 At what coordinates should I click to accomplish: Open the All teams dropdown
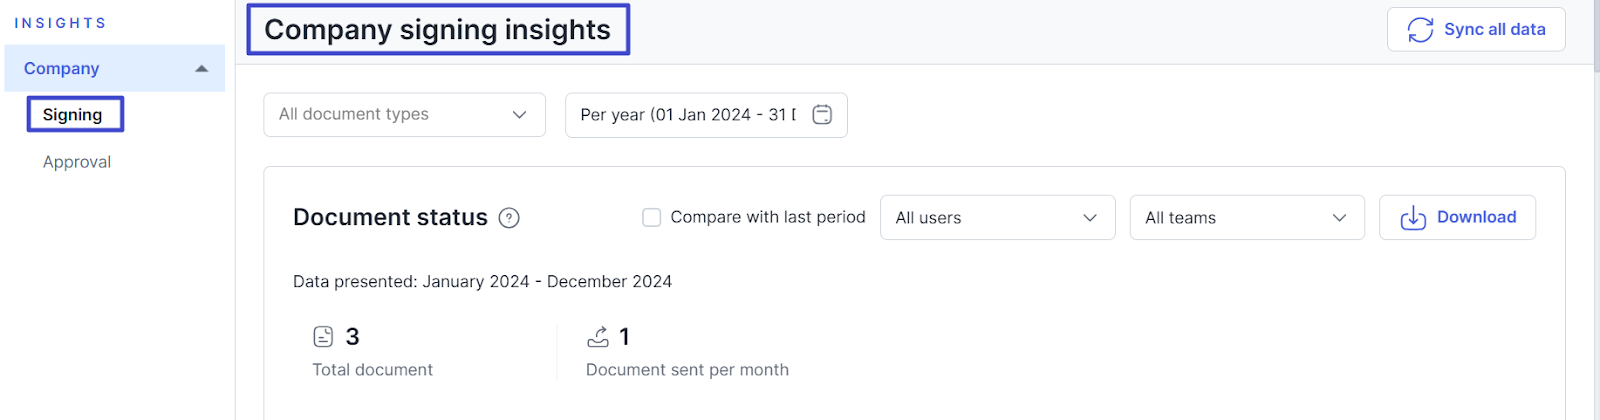pos(1246,218)
